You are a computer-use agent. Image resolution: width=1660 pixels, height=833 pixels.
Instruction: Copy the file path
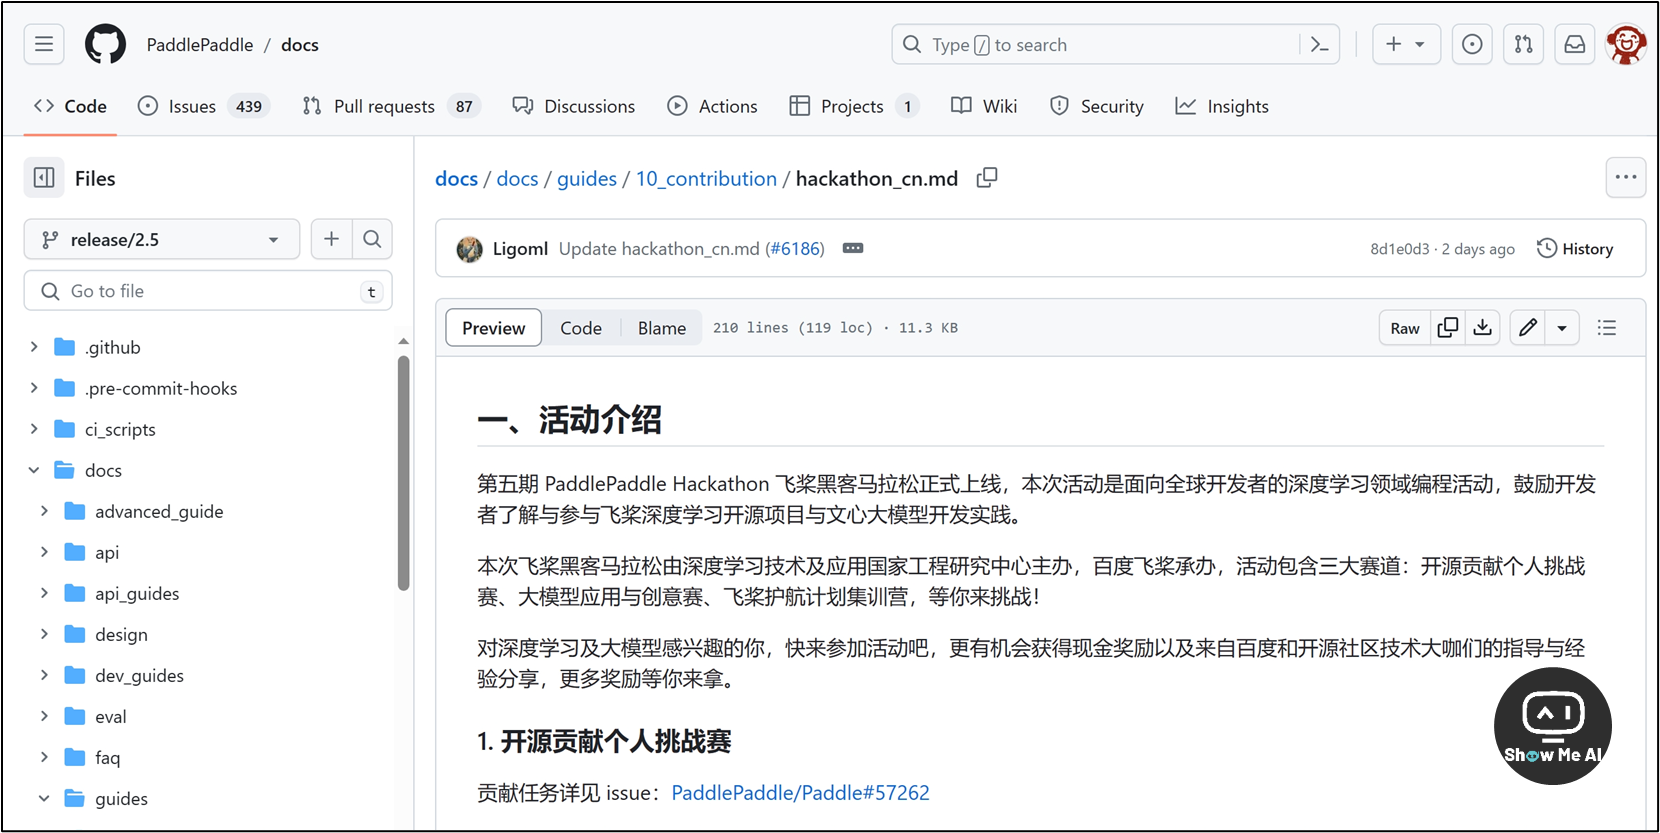987,178
